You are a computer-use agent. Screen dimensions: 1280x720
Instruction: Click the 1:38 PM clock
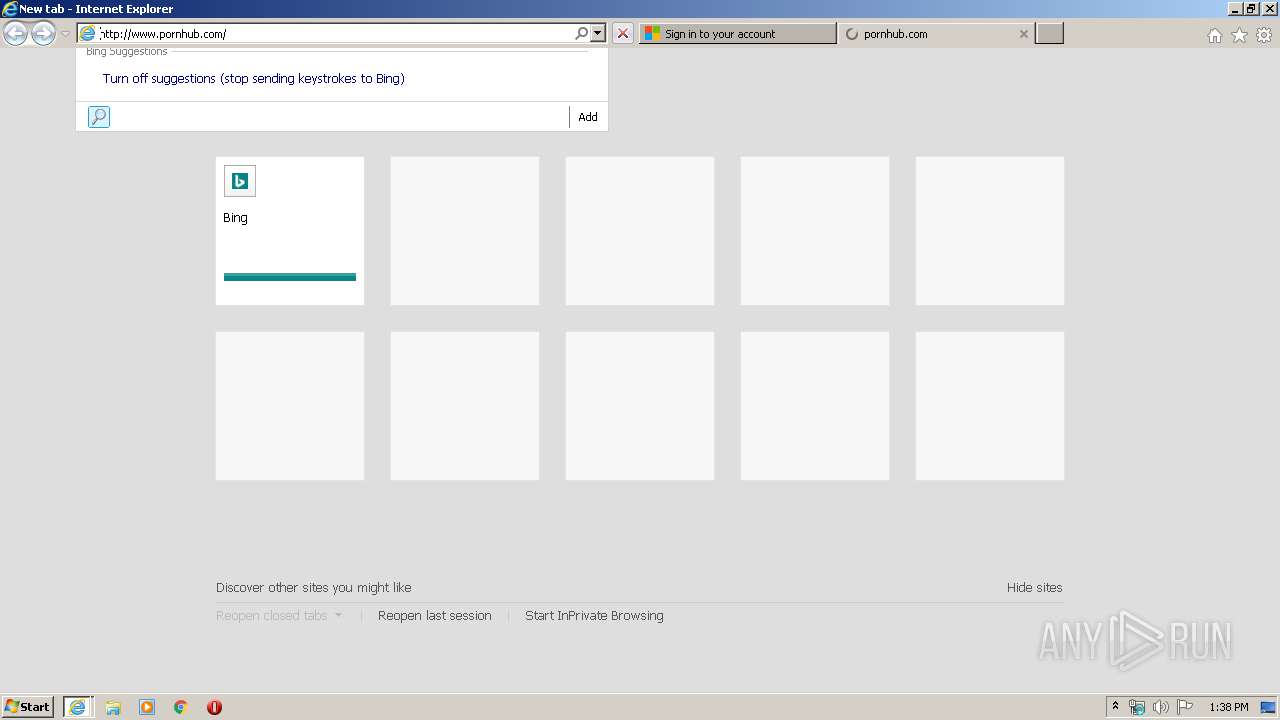pos(1229,707)
